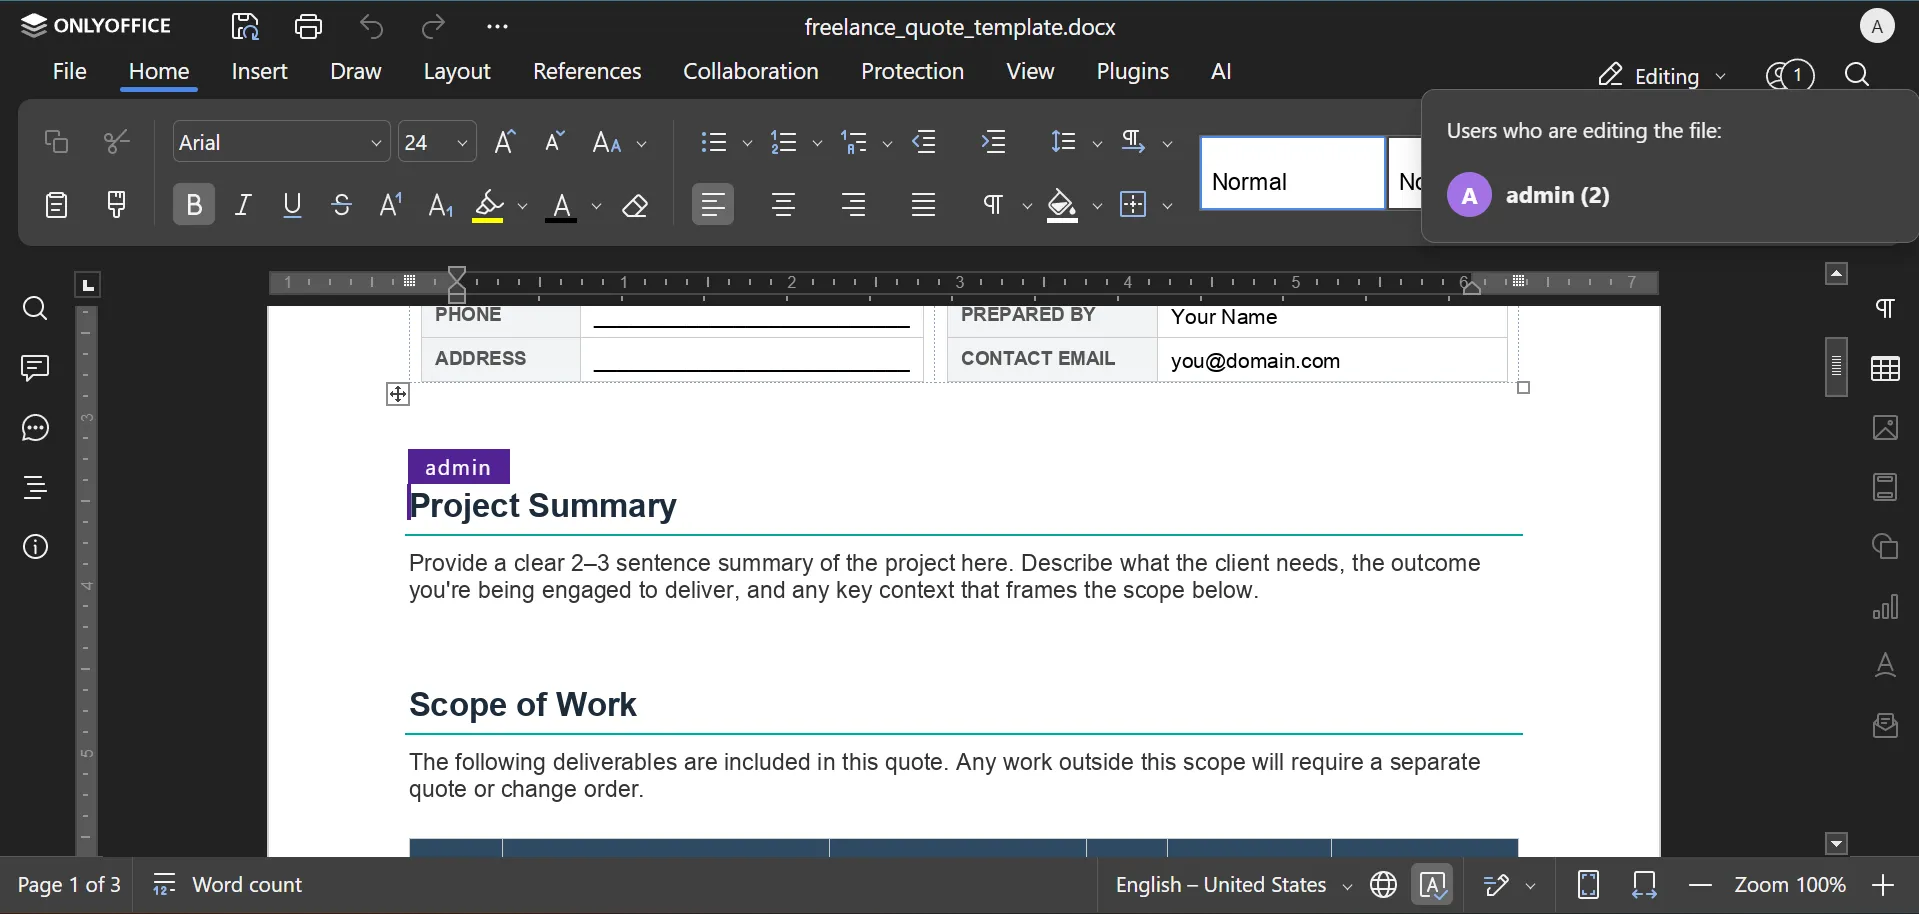
Task: Open mail merge settings in right sidebar
Action: [x=1885, y=726]
